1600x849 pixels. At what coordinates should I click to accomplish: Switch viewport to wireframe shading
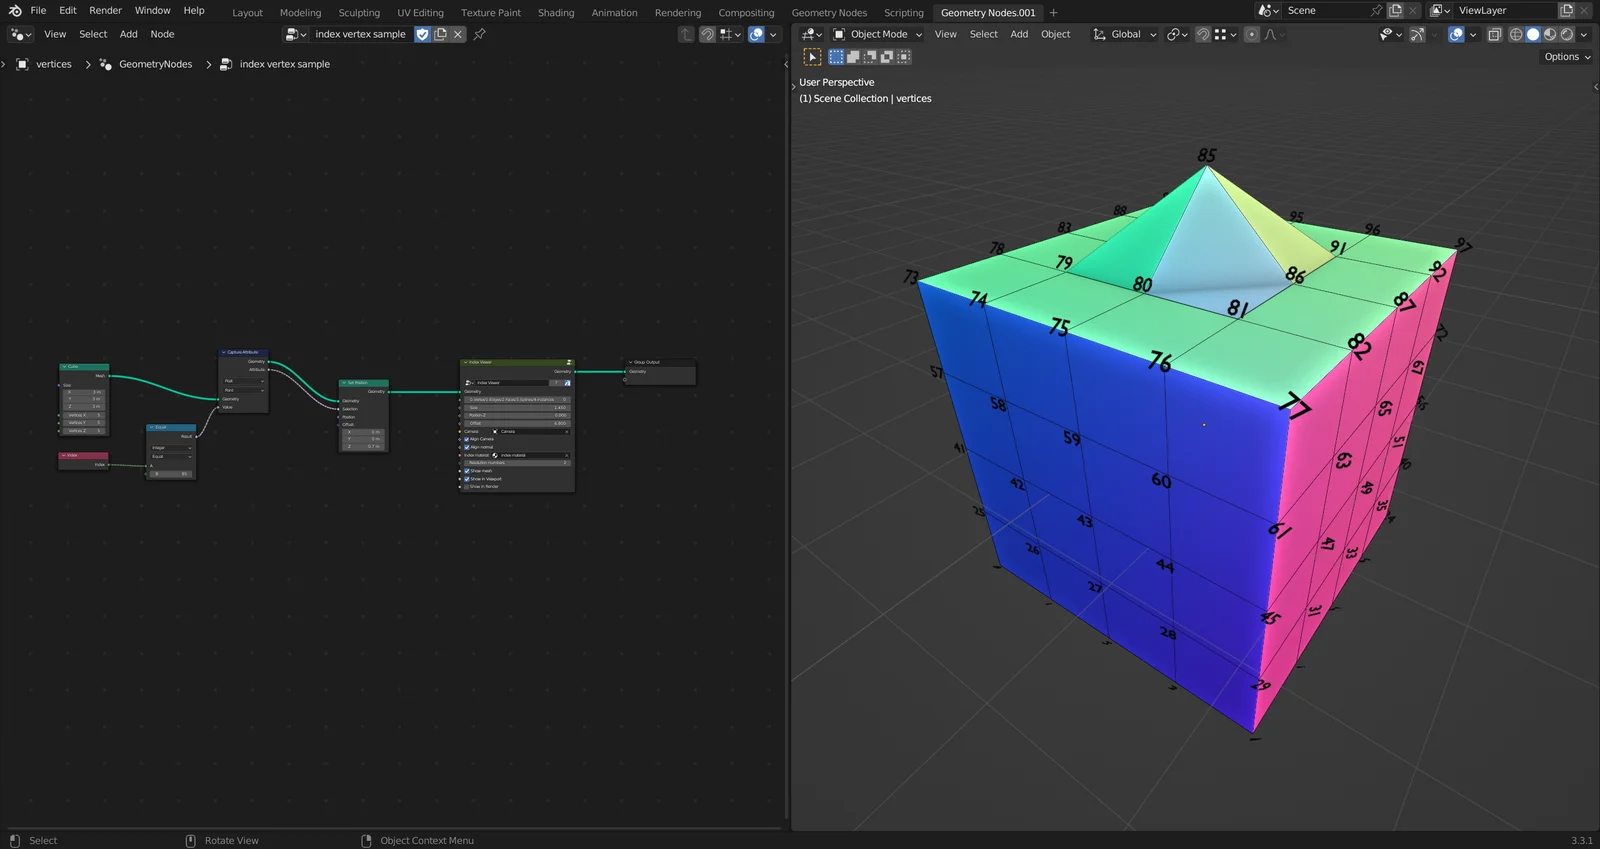coord(1516,34)
